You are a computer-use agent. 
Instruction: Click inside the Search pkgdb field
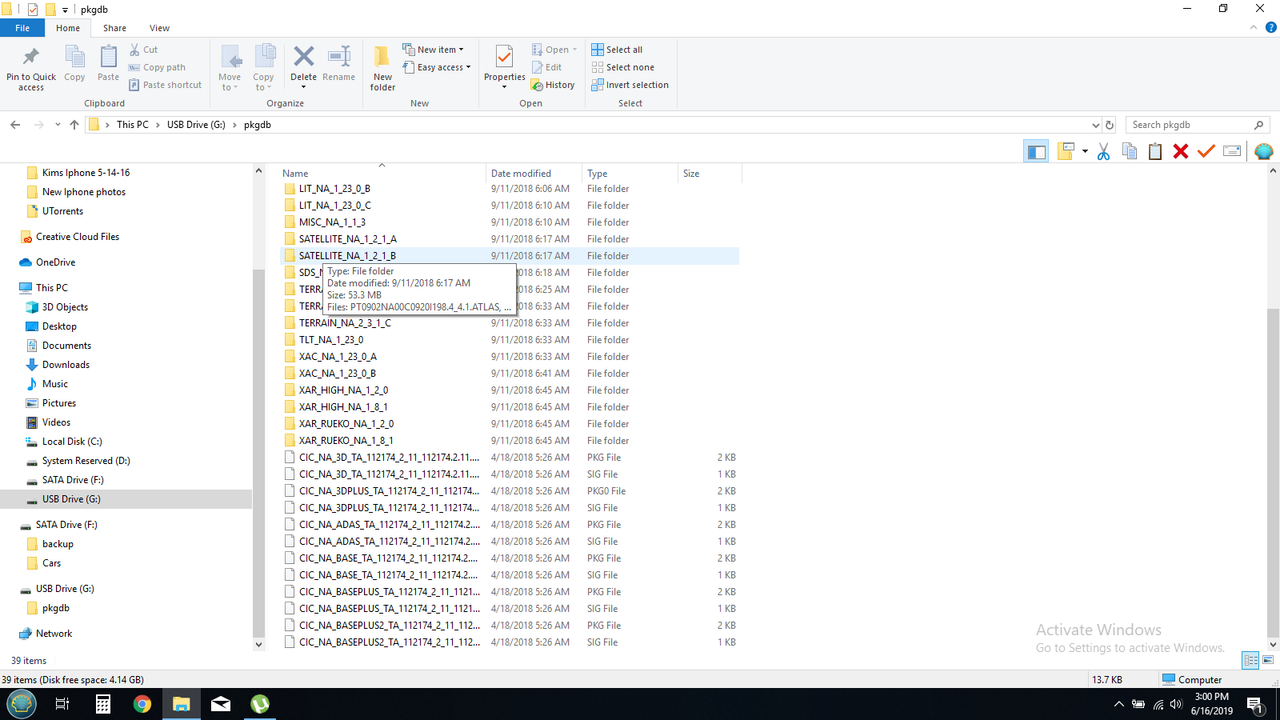pyautogui.click(x=1190, y=124)
